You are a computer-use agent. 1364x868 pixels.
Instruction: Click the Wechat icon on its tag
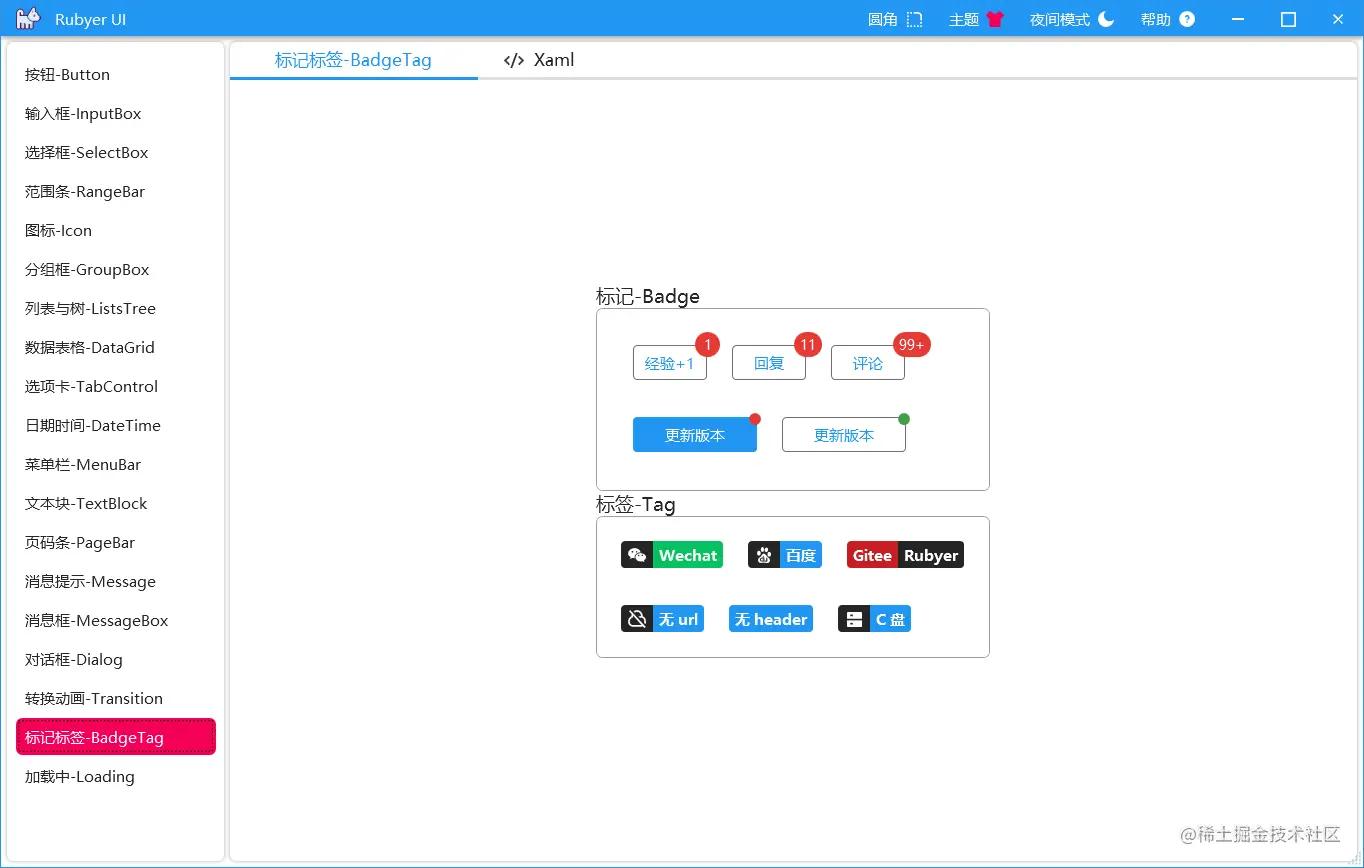[x=638, y=554]
